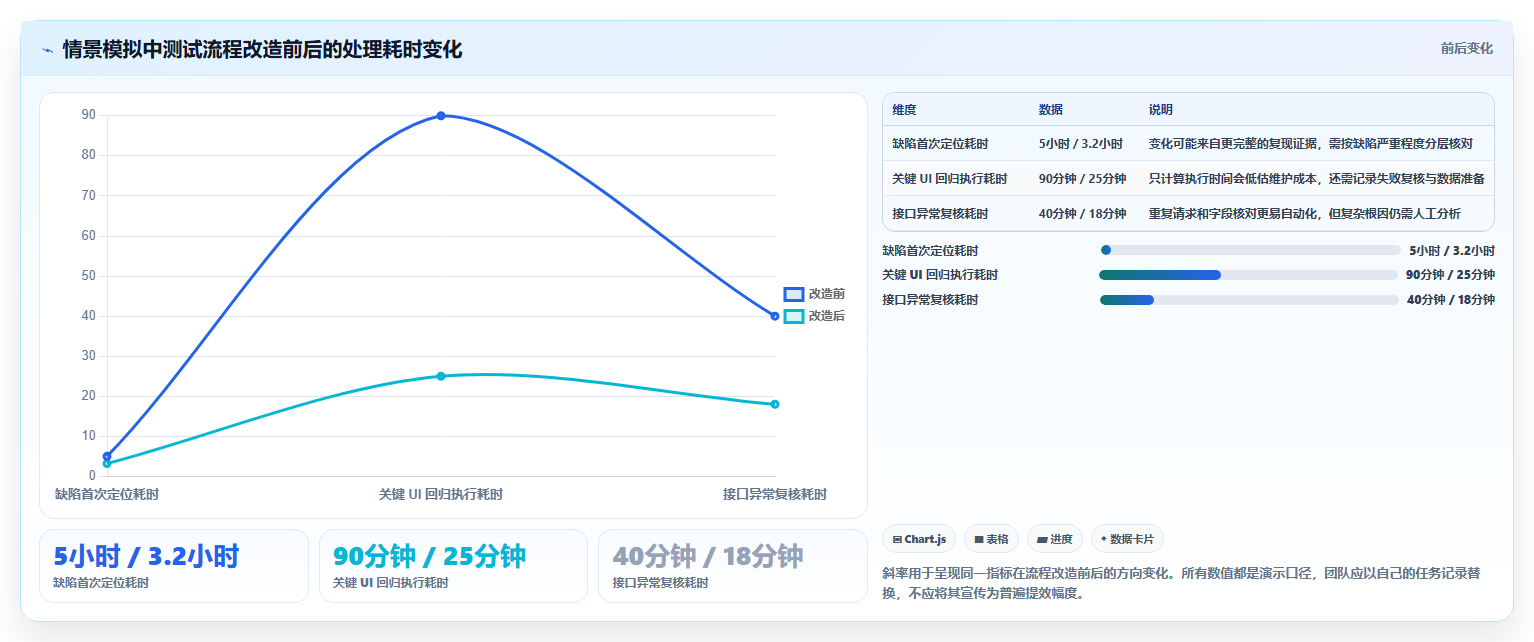Click x-axis label 接口异常复核耗时
This screenshot has width=1534, height=642.
click(x=775, y=494)
